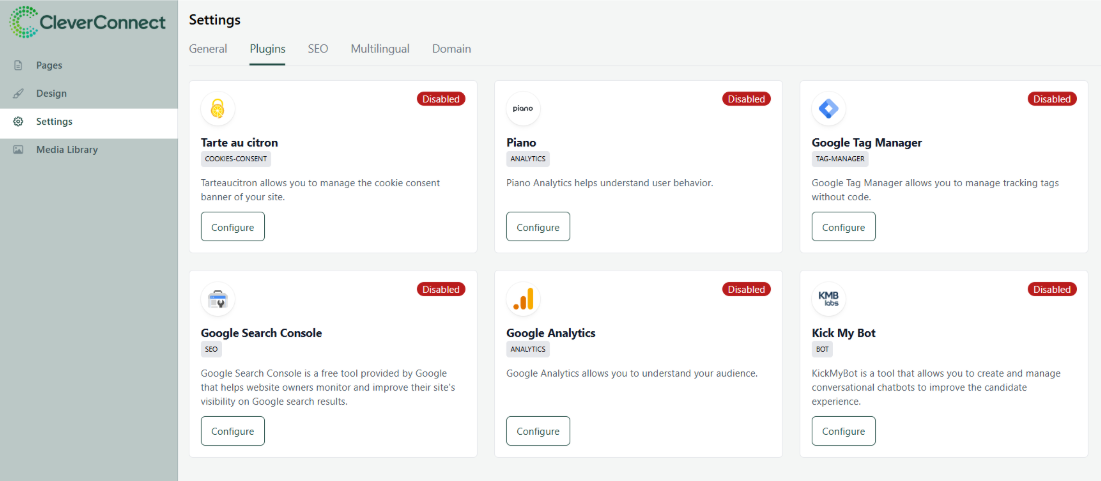The width and height of the screenshot is (1101, 481).
Task: Switch to the SEO tab
Action: (x=318, y=49)
